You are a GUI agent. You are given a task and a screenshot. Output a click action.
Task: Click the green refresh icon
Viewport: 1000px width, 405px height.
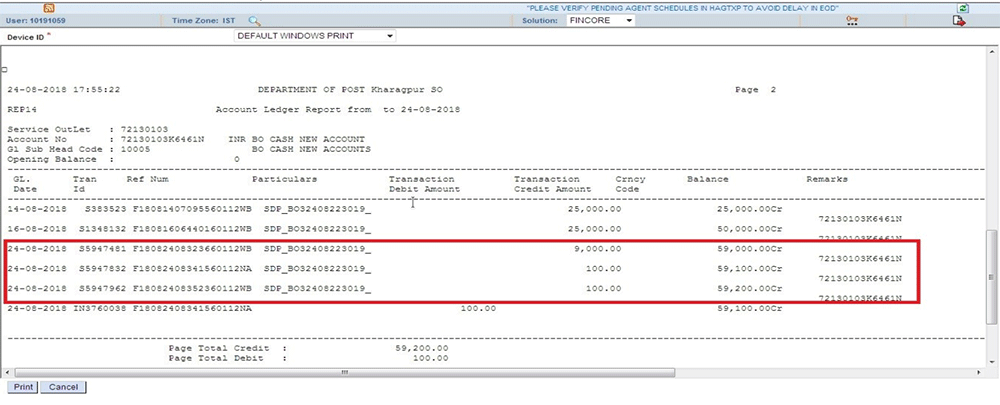point(963,7)
